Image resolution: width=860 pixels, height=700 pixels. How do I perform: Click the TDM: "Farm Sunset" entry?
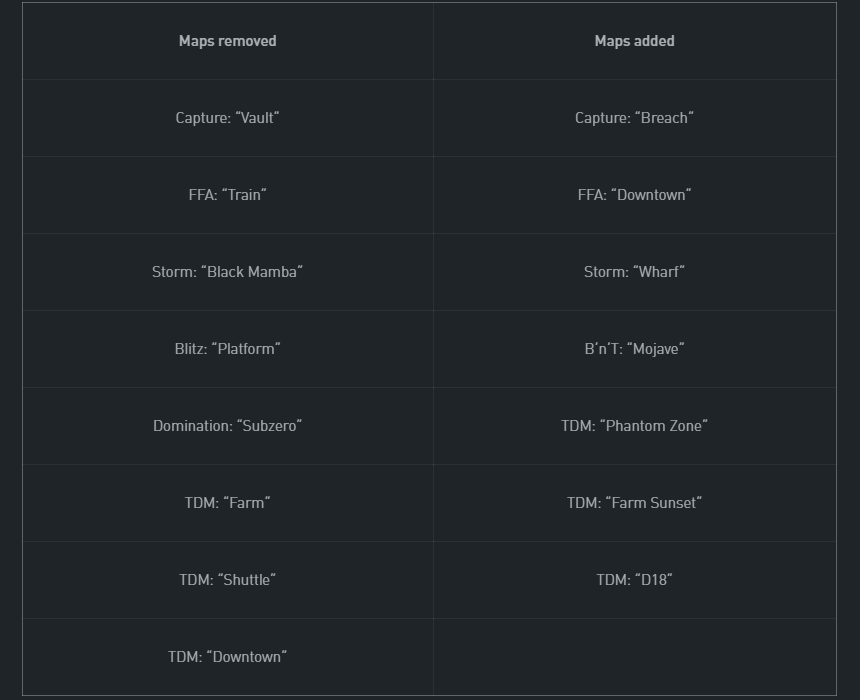tap(634, 503)
